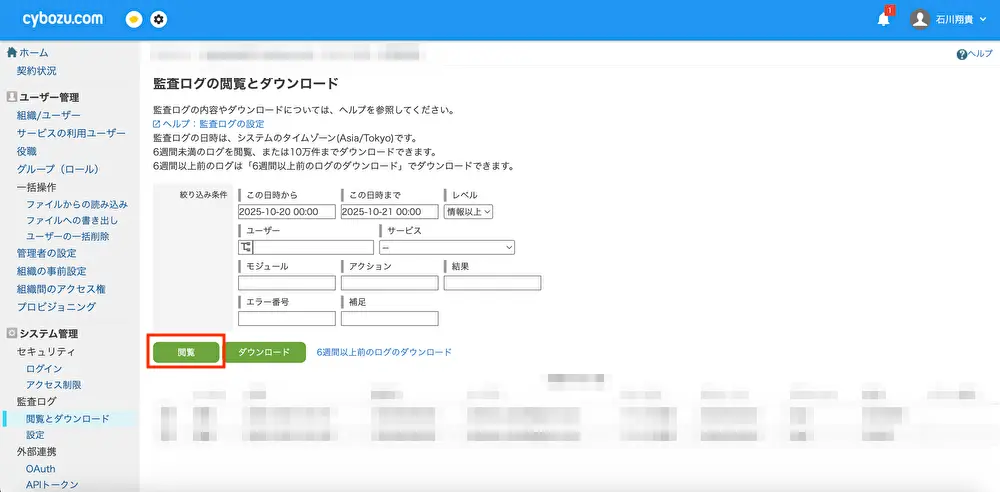The image size is (1000, 492).
Task: Open 組織の事前設定
Action: pos(52,271)
